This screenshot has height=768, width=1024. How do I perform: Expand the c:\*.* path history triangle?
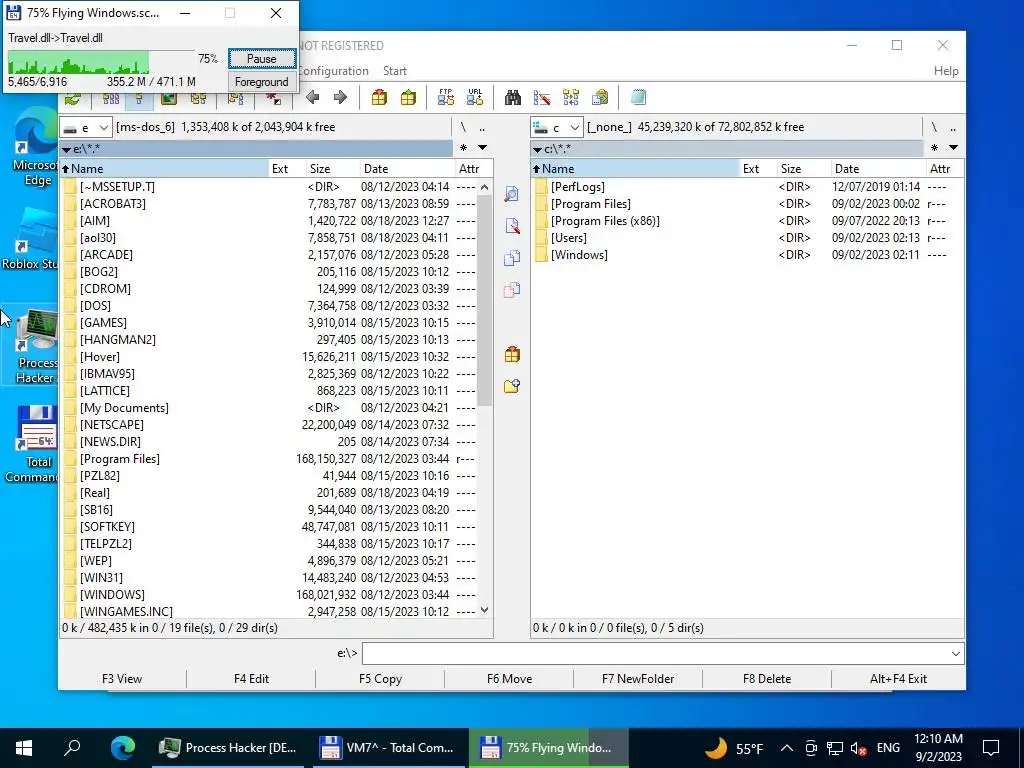(537, 150)
